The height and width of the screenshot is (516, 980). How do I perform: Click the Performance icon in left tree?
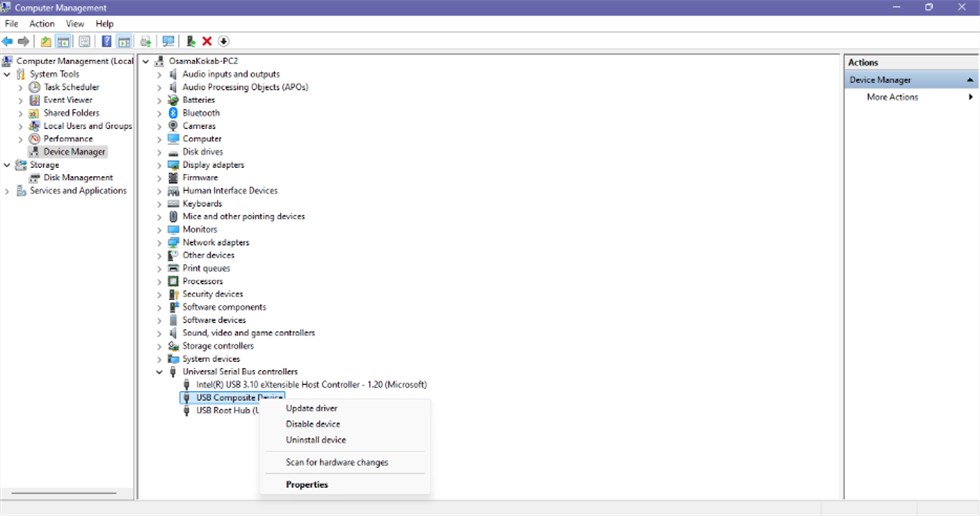(35, 139)
